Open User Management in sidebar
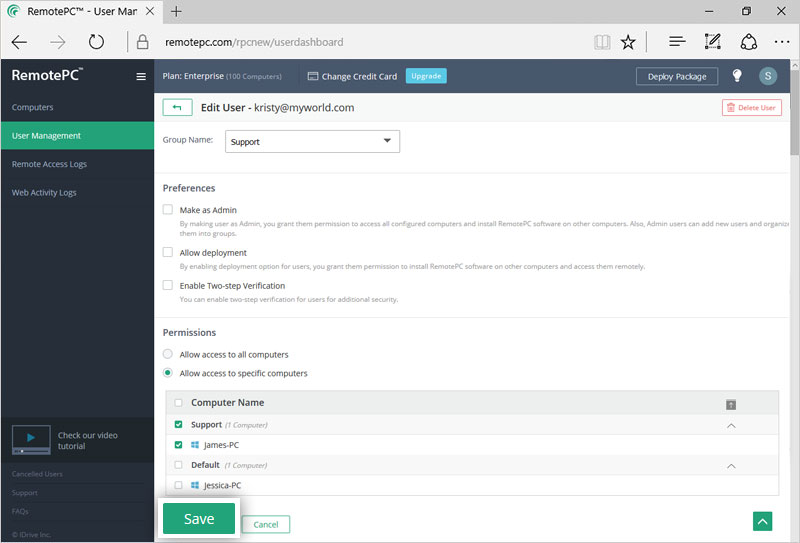Image resolution: width=800 pixels, height=543 pixels. pos(77,136)
